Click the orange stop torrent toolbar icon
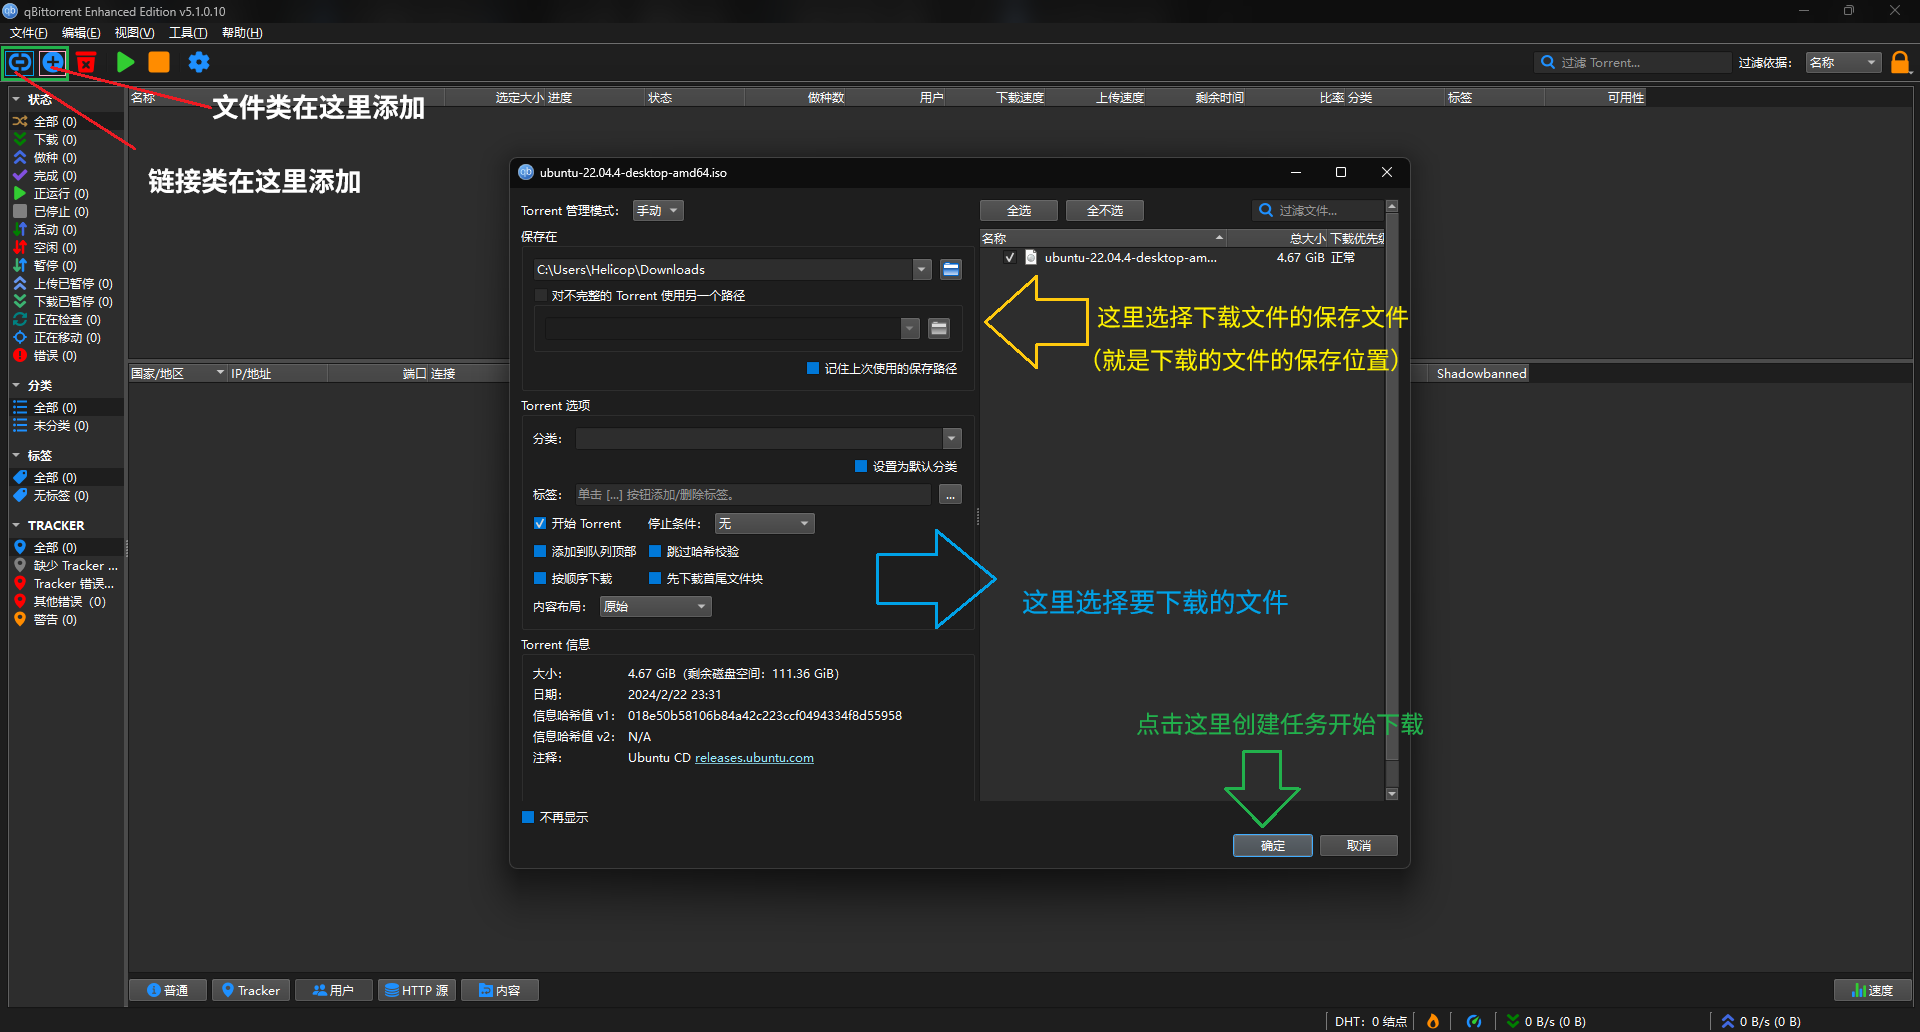Image resolution: width=1920 pixels, height=1032 pixels. coord(159,62)
